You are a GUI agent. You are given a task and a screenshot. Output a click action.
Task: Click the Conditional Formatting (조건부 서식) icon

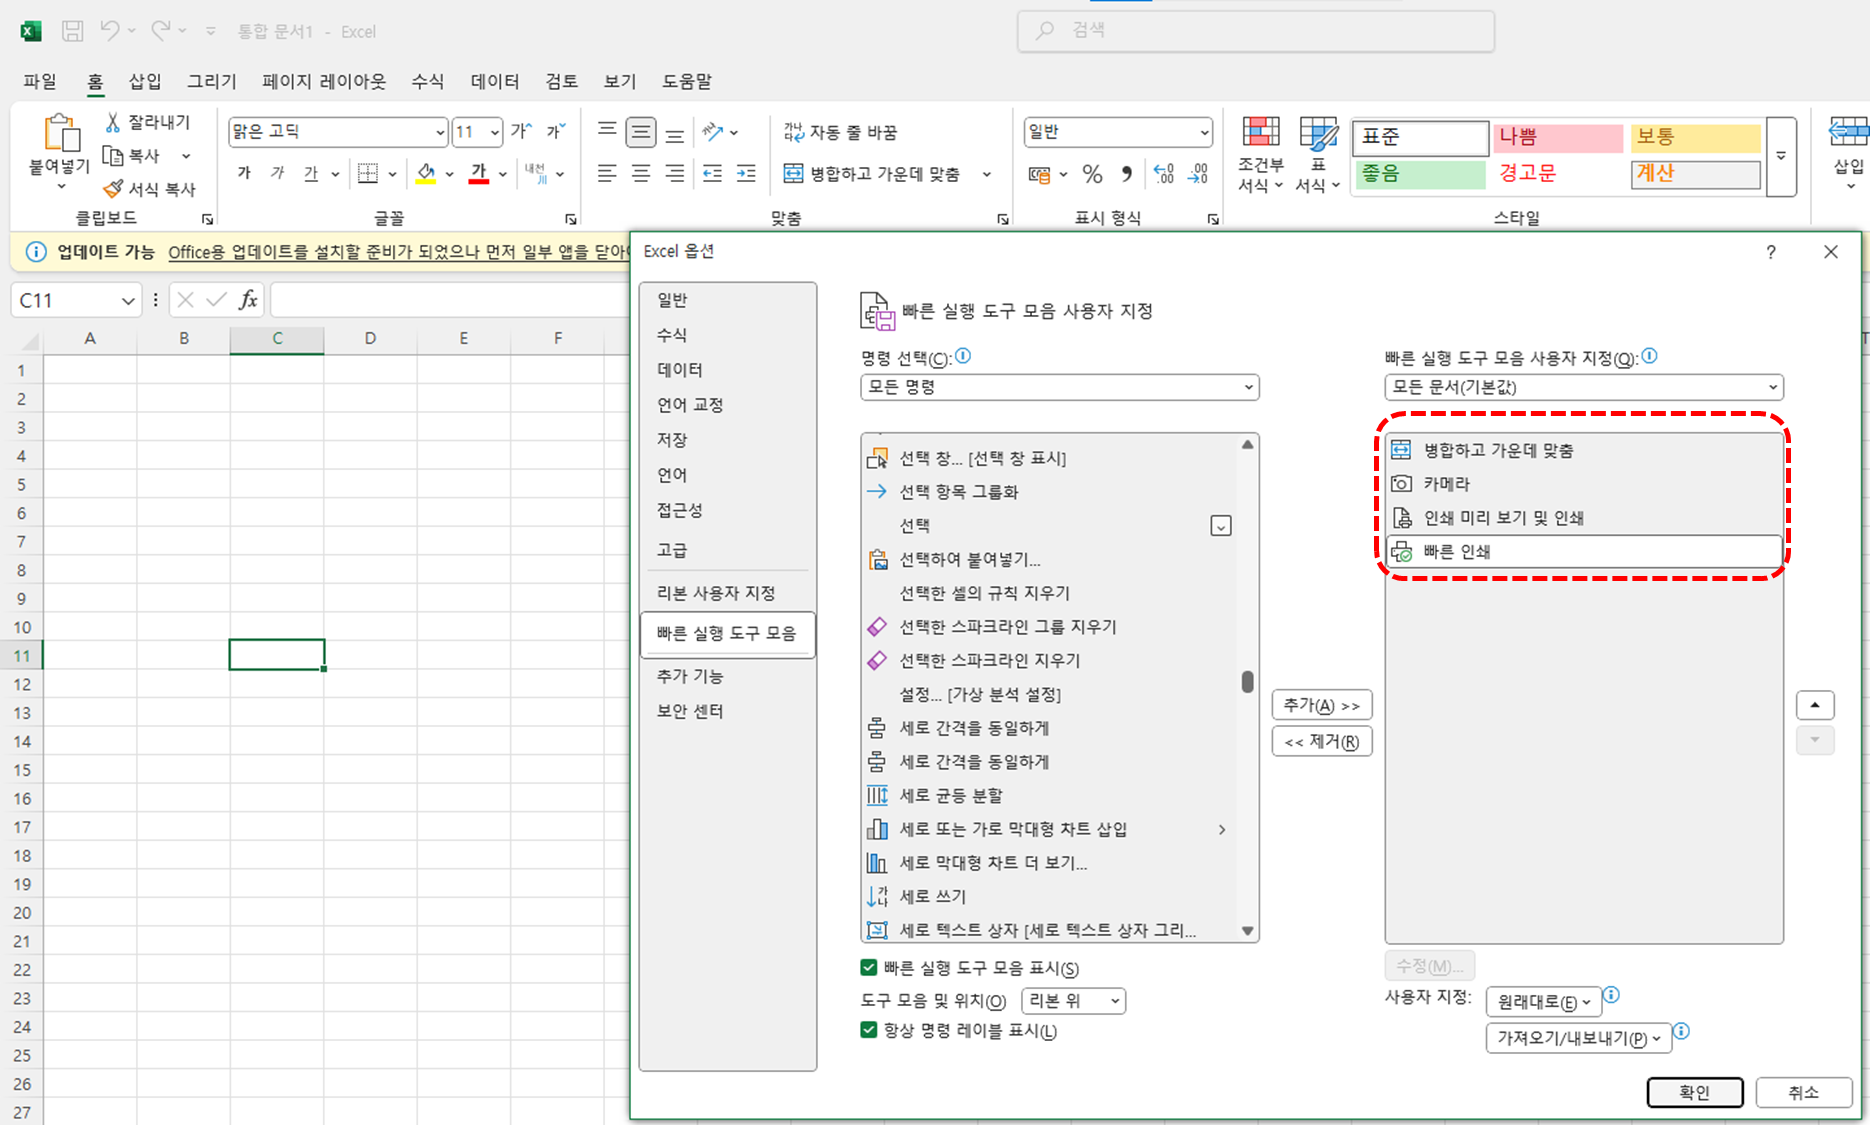click(x=1261, y=133)
